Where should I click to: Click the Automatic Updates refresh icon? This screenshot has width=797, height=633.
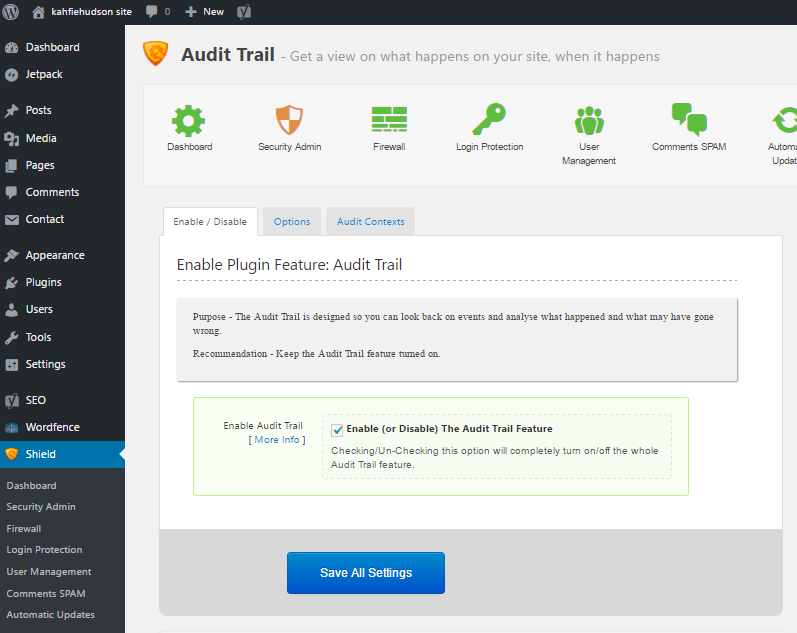pyautogui.click(x=784, y=120)
